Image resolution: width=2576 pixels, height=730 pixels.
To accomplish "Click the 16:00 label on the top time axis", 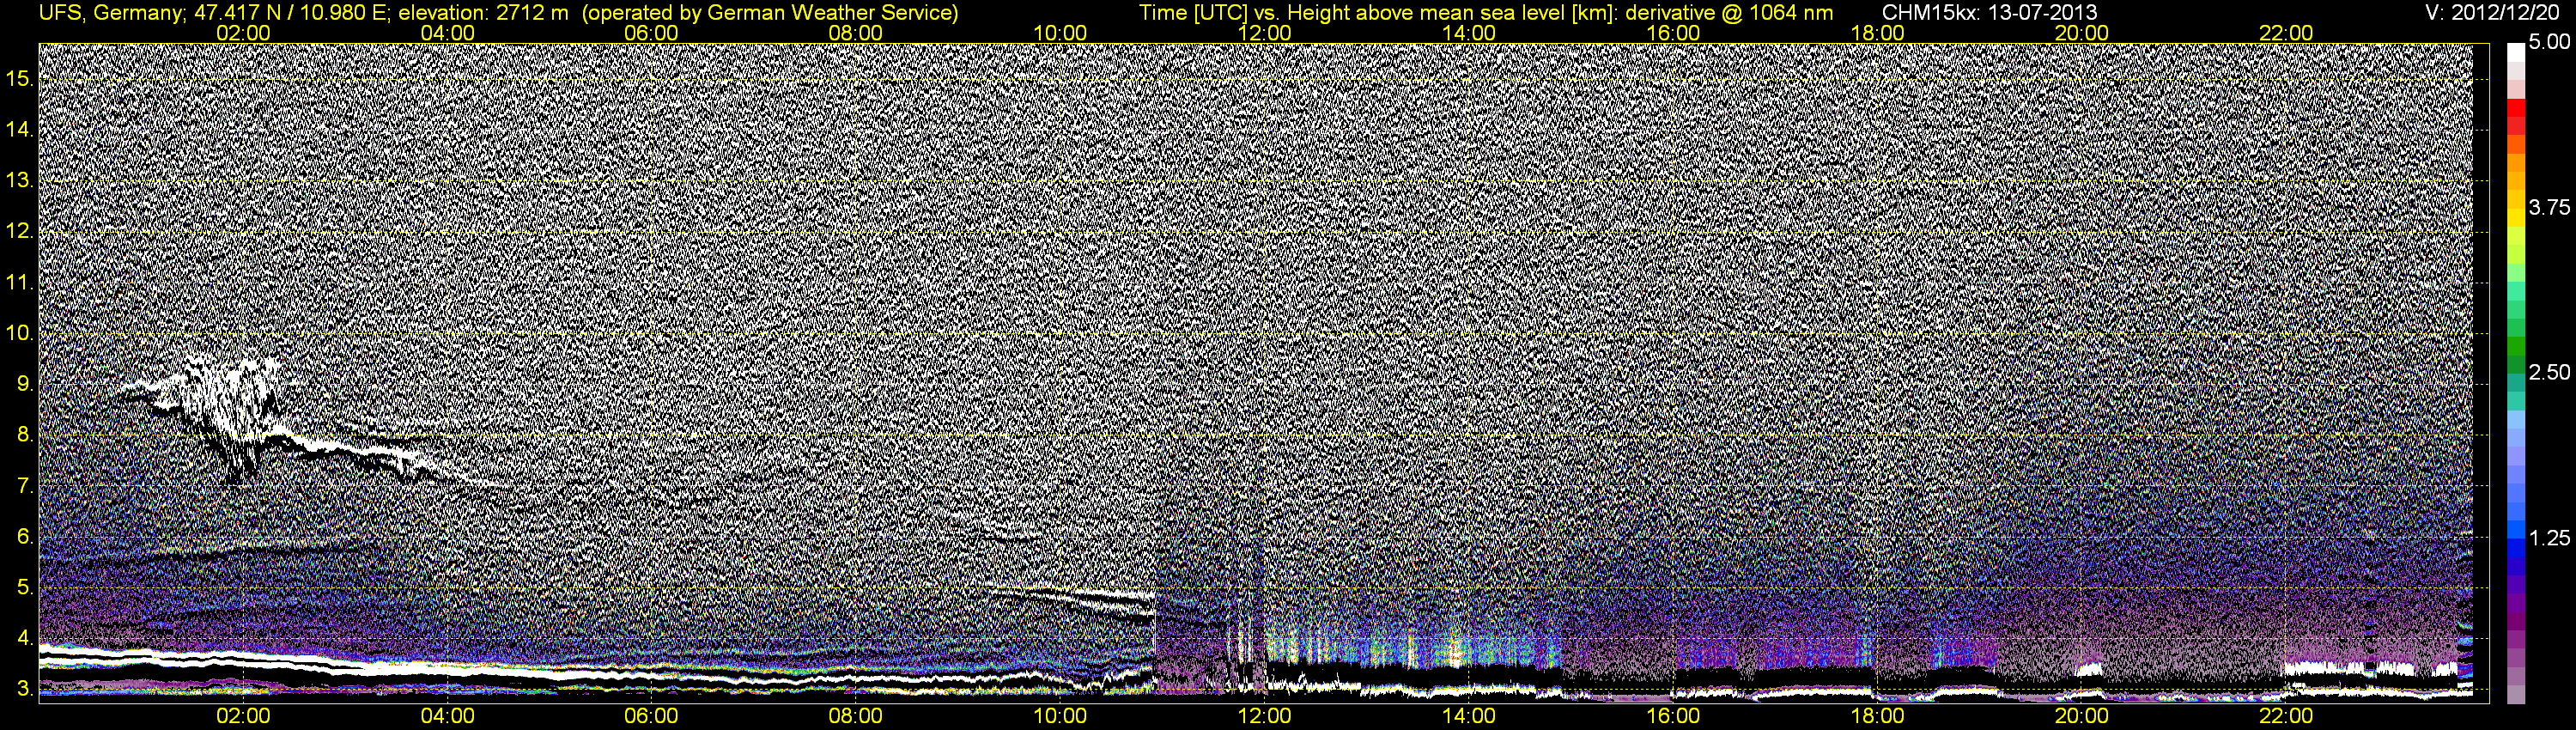I will click(x=1673, y=33).
